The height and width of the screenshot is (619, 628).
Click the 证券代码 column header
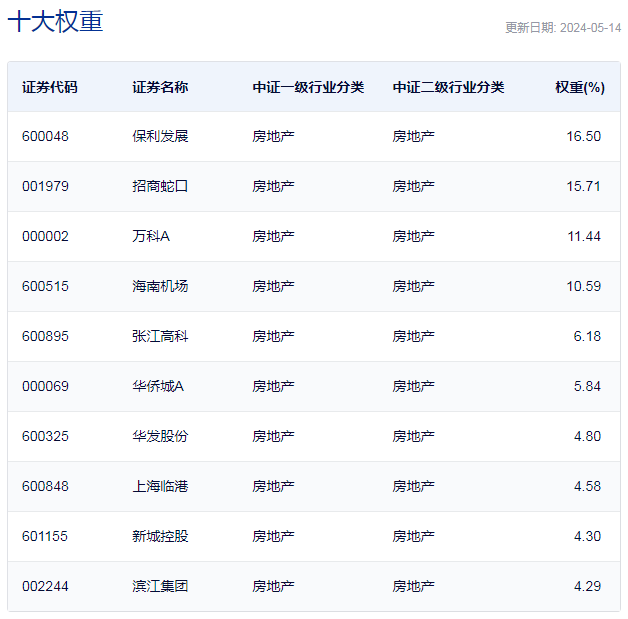click(50, 87)
